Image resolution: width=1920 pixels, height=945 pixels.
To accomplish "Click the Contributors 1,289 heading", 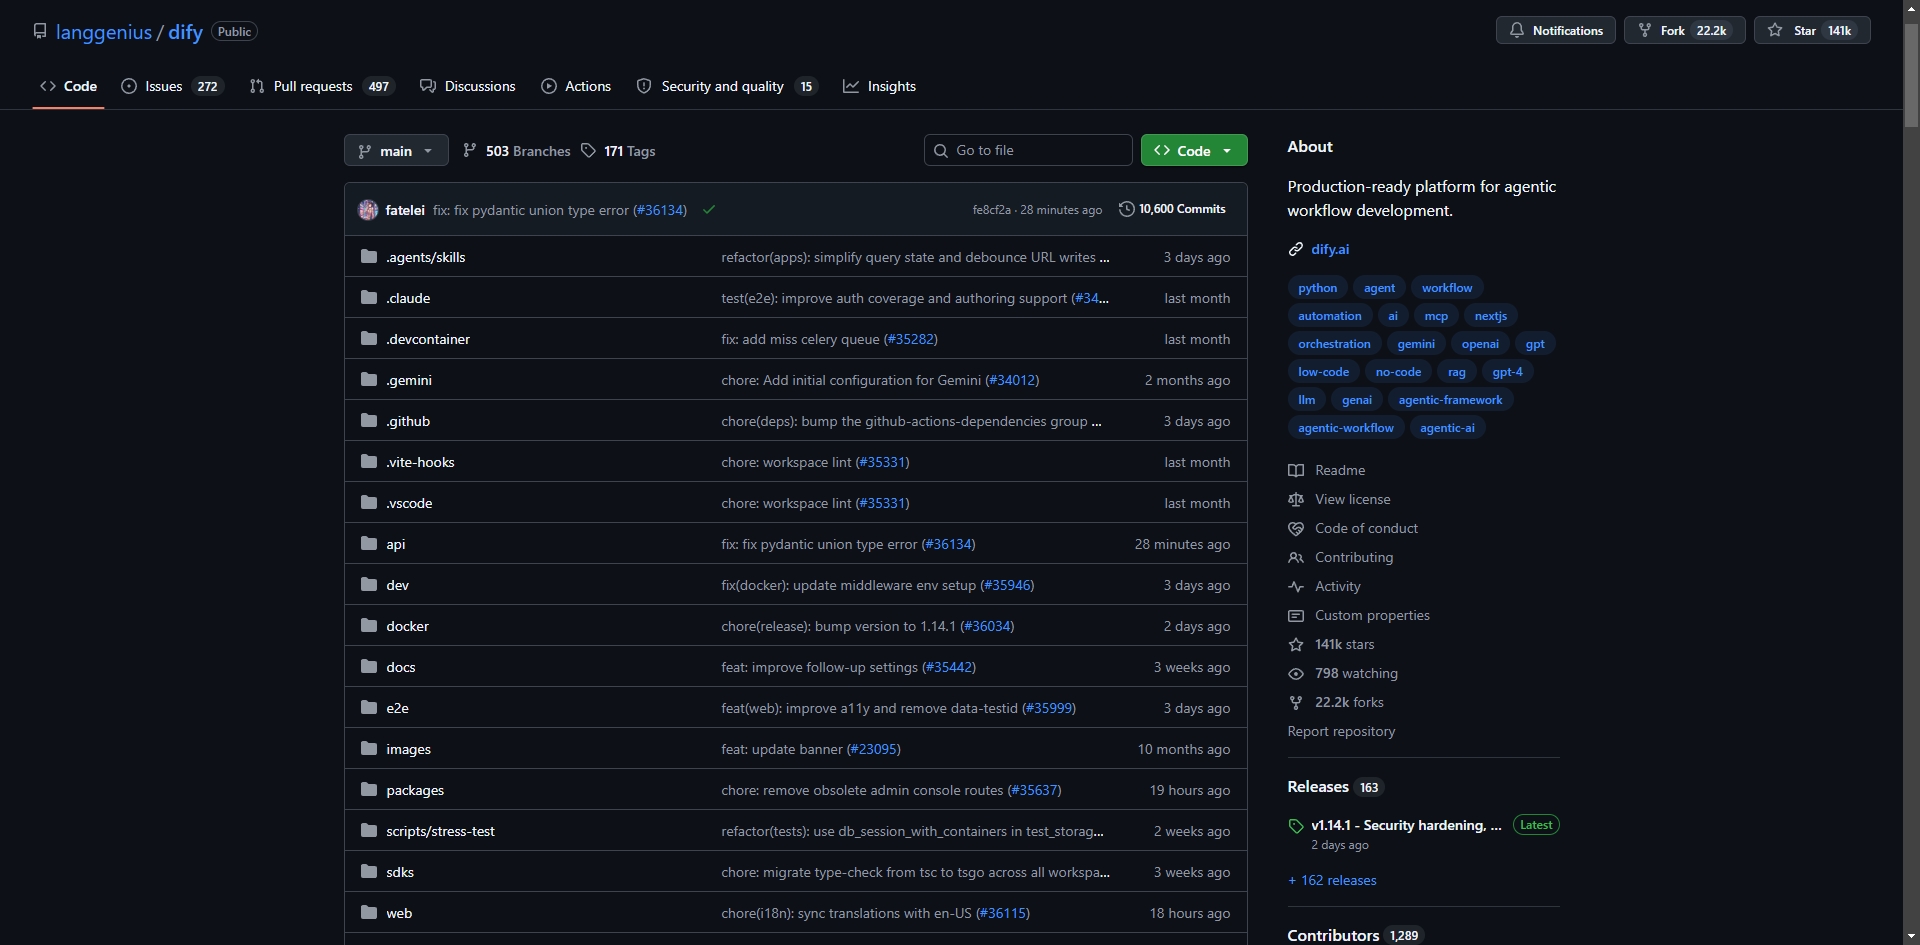I will tap(1354, 935).
